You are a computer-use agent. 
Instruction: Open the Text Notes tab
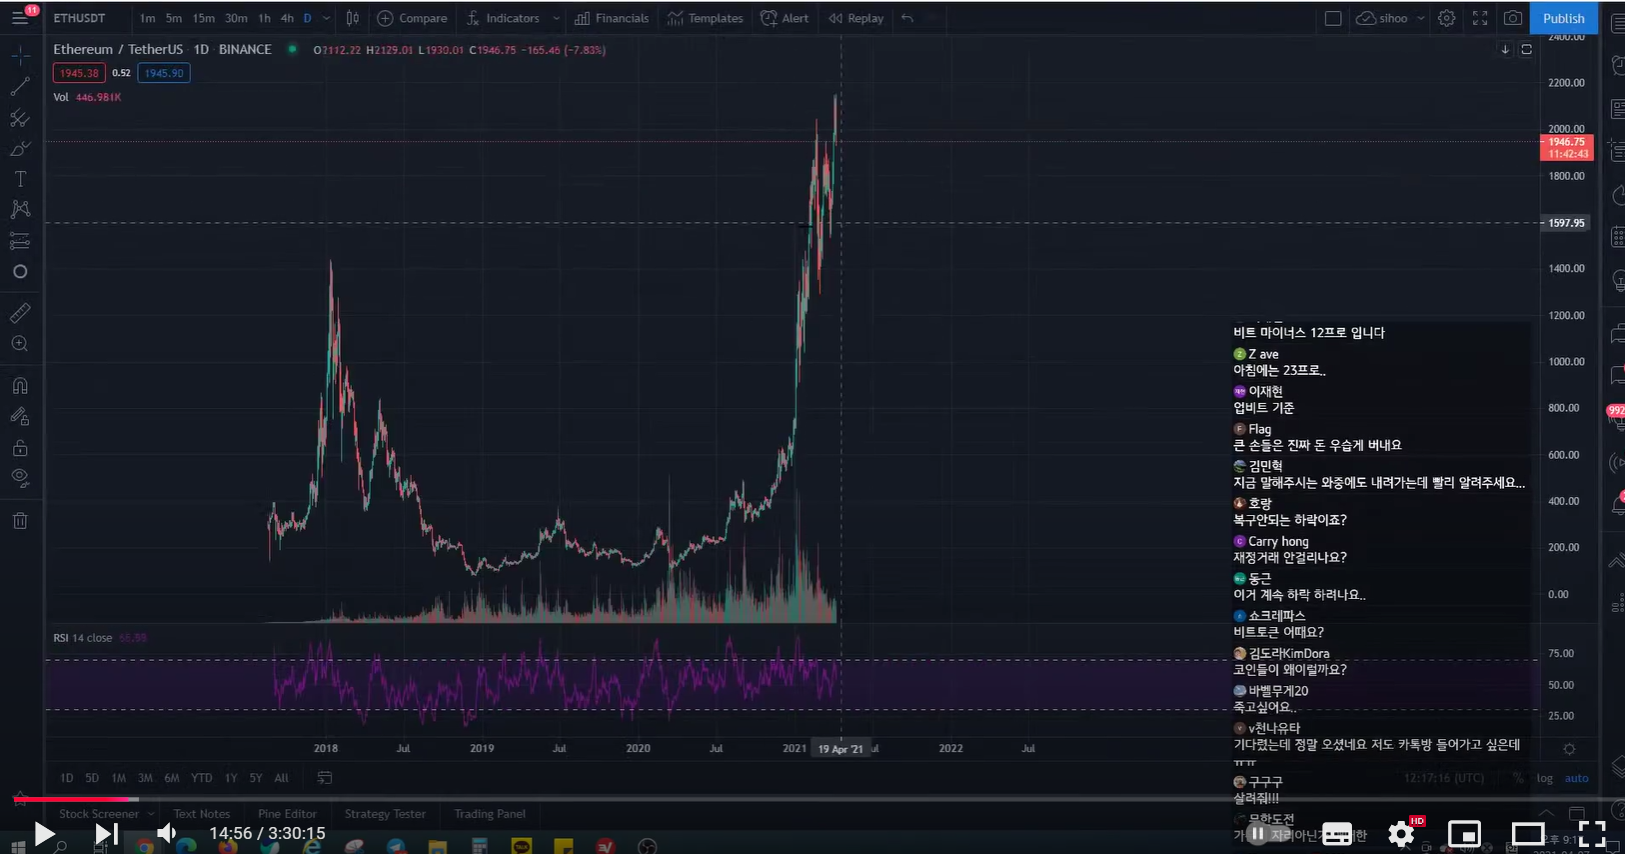pos(202,814)
